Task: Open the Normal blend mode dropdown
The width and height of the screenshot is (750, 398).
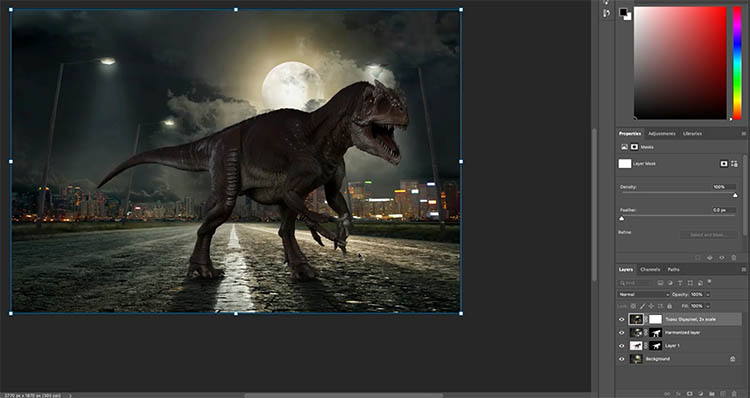Action: (x=644, y=295)
